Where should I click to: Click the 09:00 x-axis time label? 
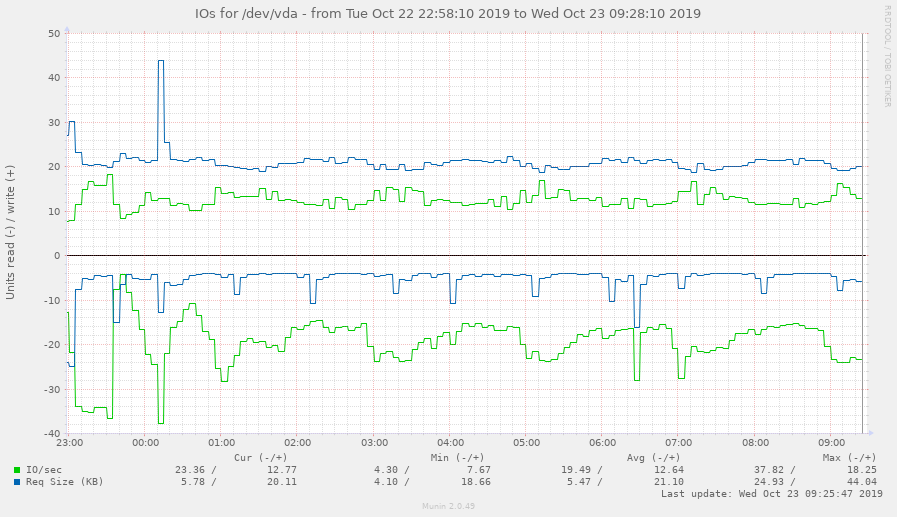[832, 443]
